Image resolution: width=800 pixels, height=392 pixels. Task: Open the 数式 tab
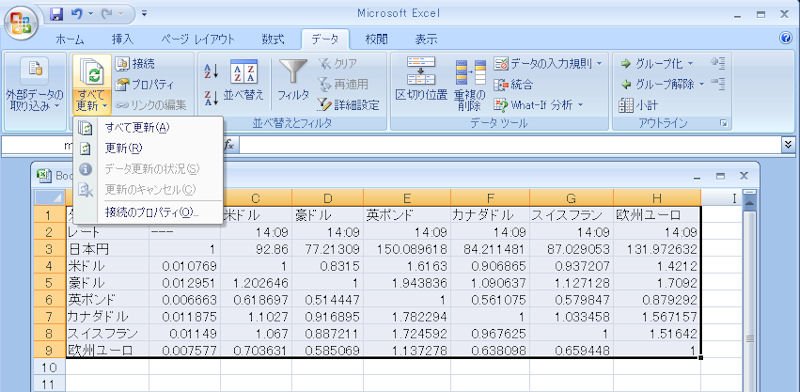tap(273, 39)
